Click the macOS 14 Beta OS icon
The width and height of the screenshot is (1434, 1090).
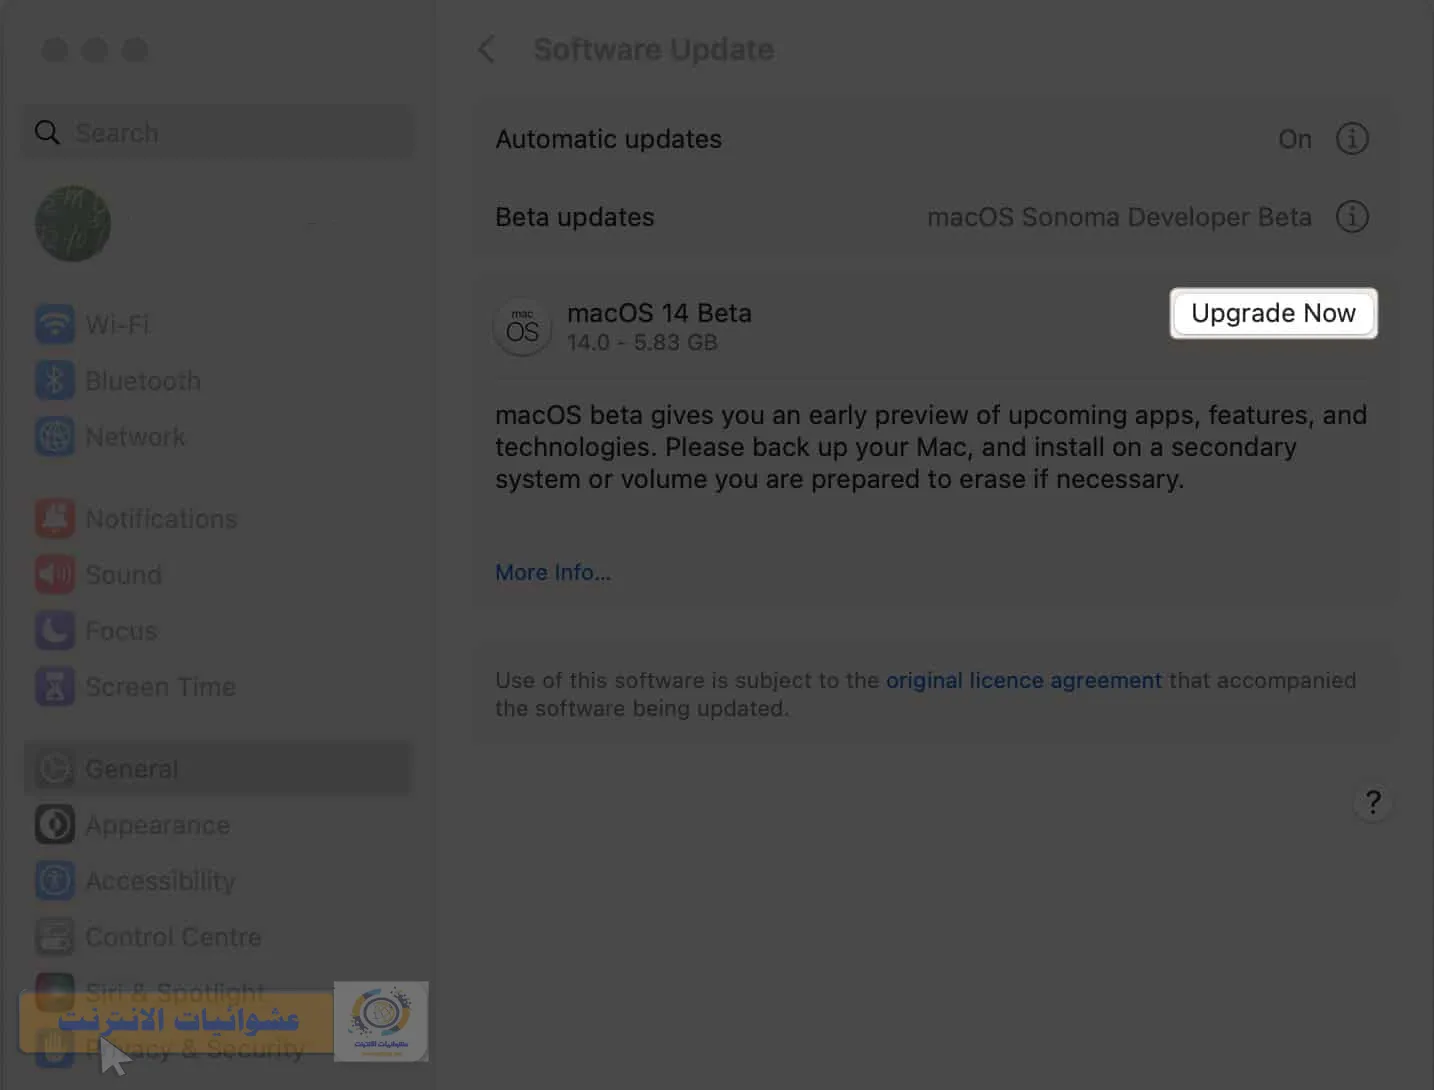(522, 327)
